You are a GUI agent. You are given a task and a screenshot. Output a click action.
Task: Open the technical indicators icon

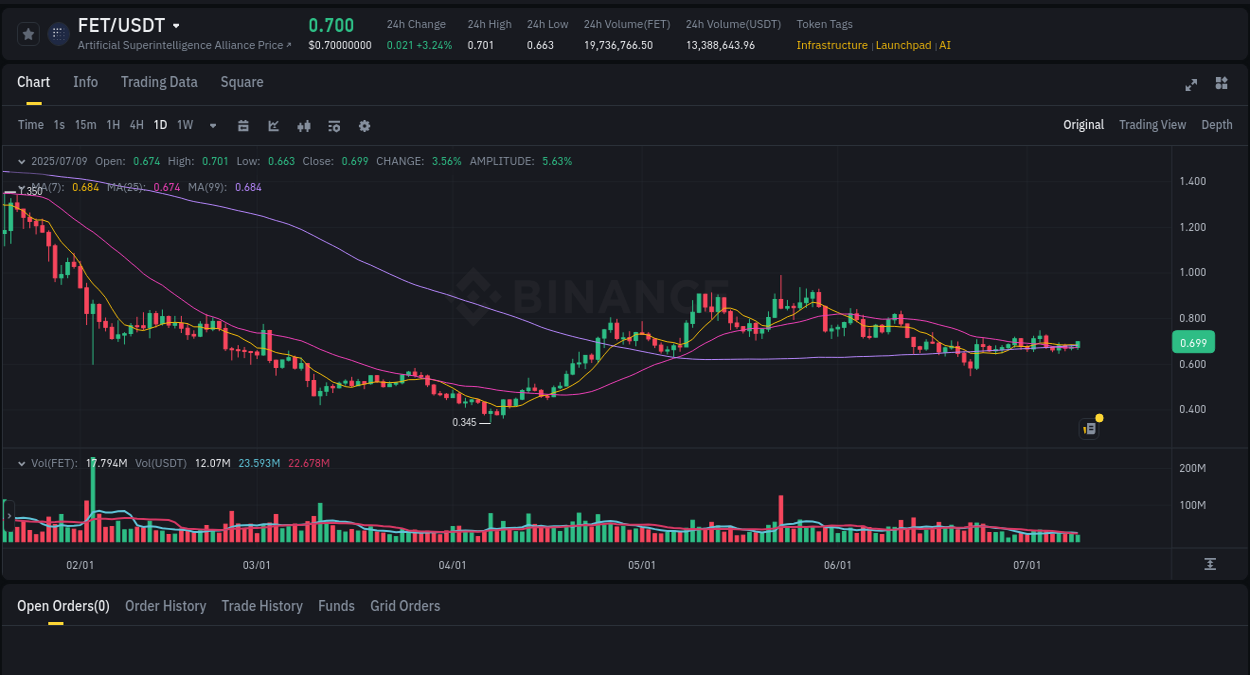(x=303, y=126)
